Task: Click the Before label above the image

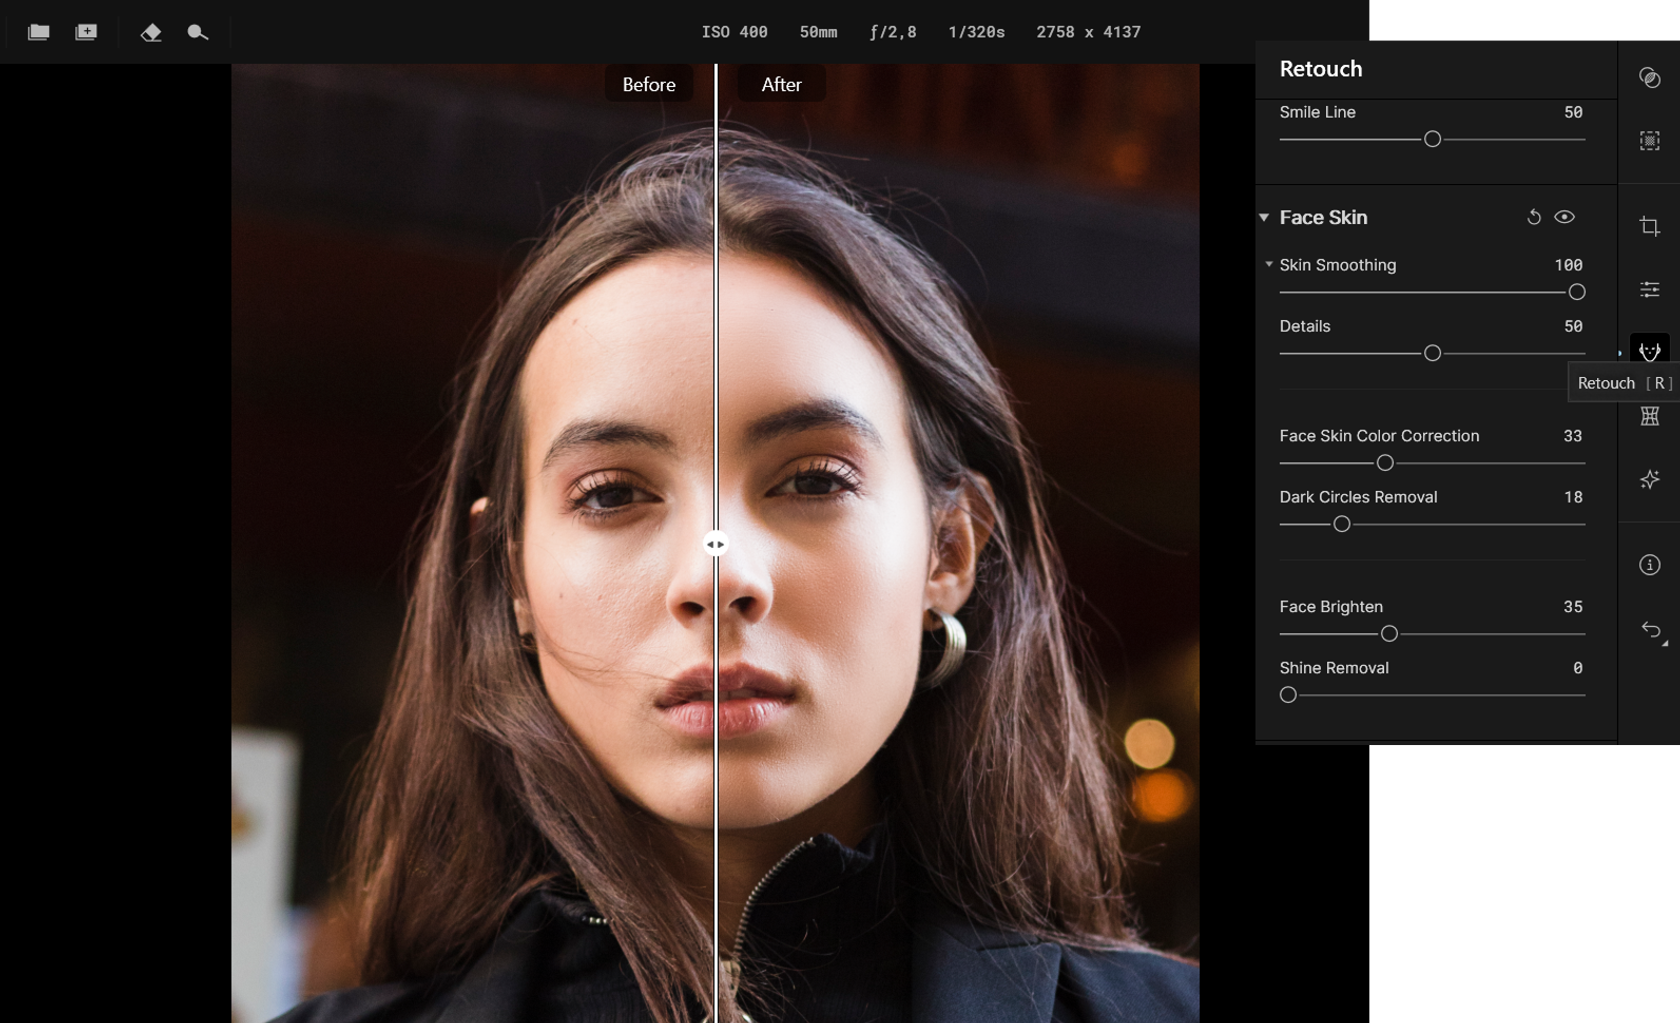Action: pyautogui.click(x=648, y=84)
